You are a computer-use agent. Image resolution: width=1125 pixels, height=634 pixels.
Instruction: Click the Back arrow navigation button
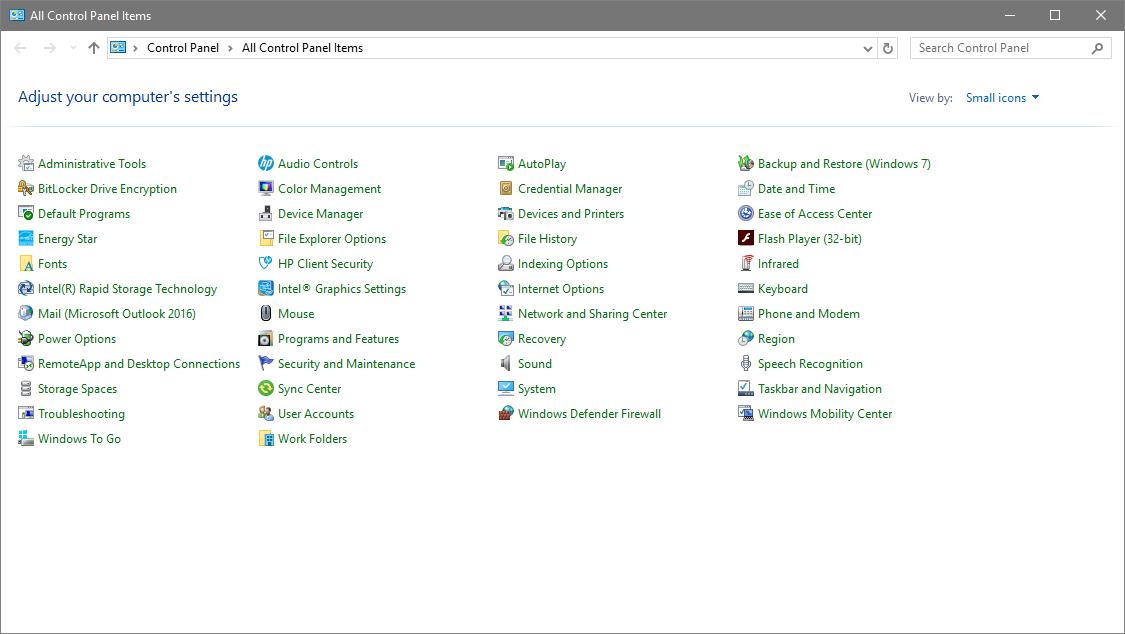click(20, 48)
